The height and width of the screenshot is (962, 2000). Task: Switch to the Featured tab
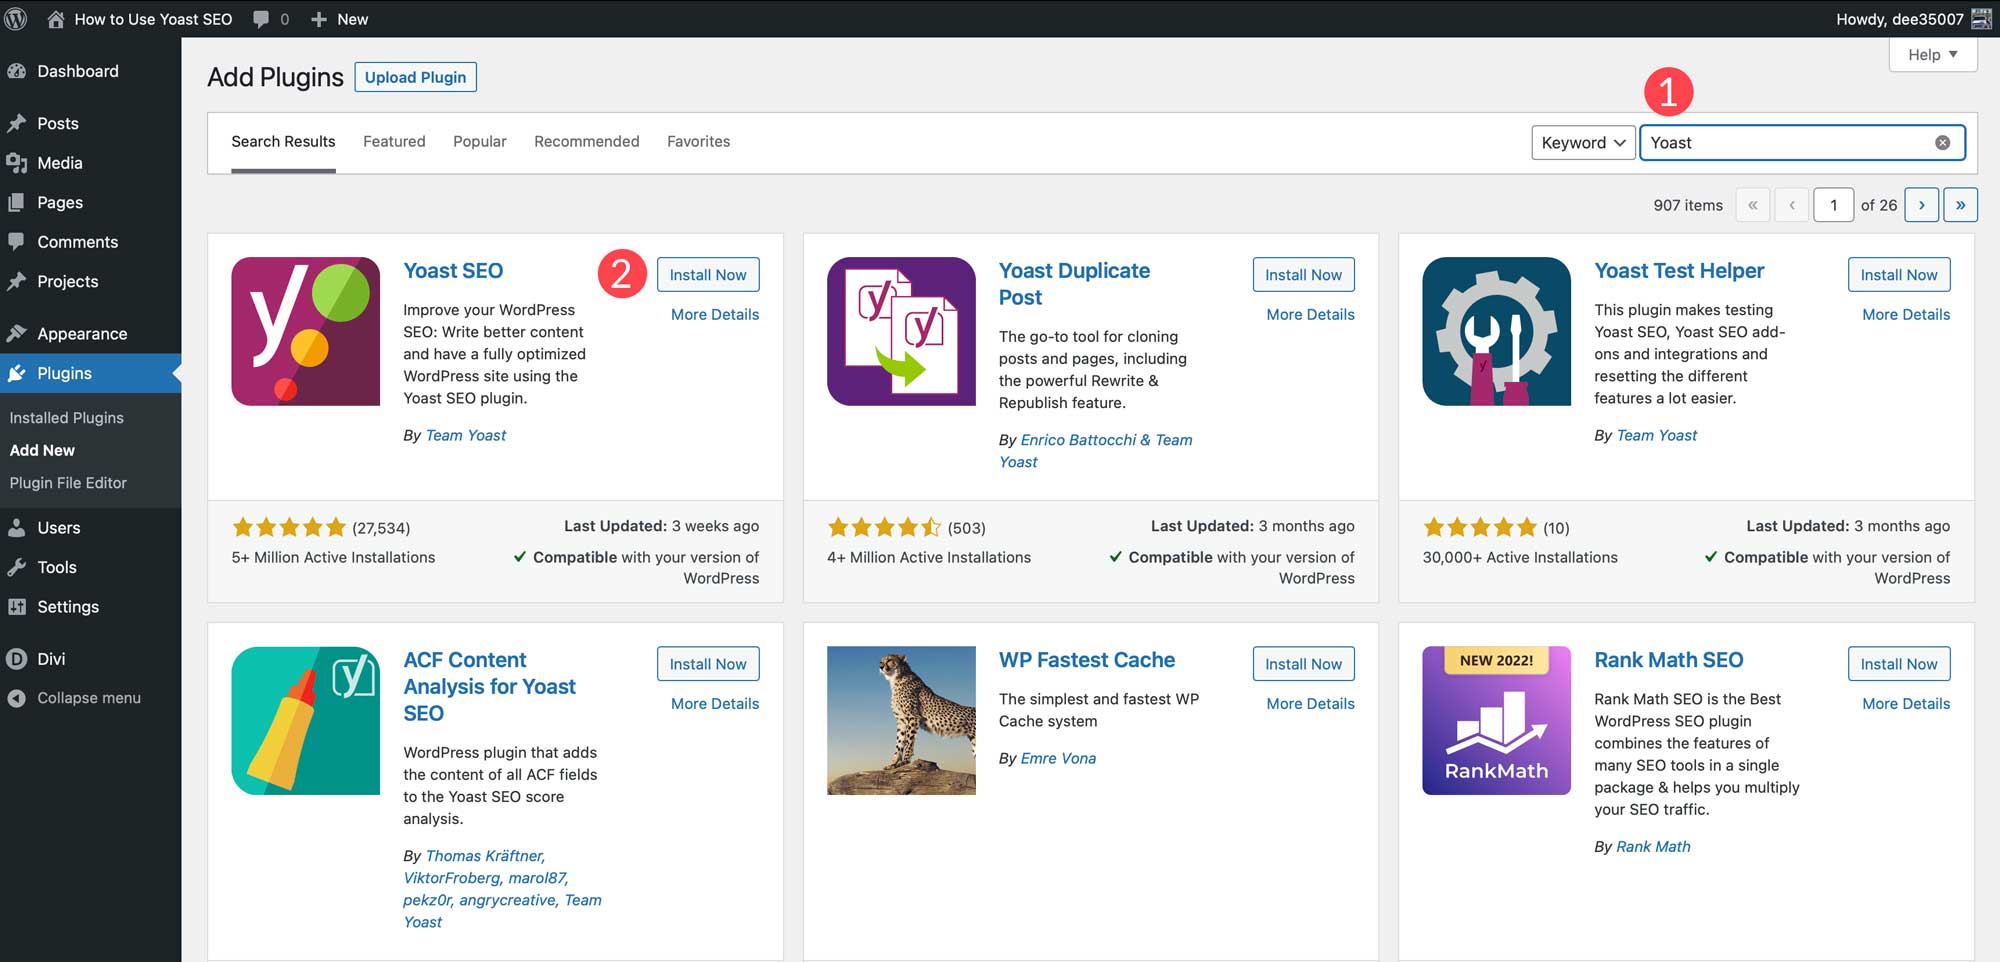click(394, 141)
